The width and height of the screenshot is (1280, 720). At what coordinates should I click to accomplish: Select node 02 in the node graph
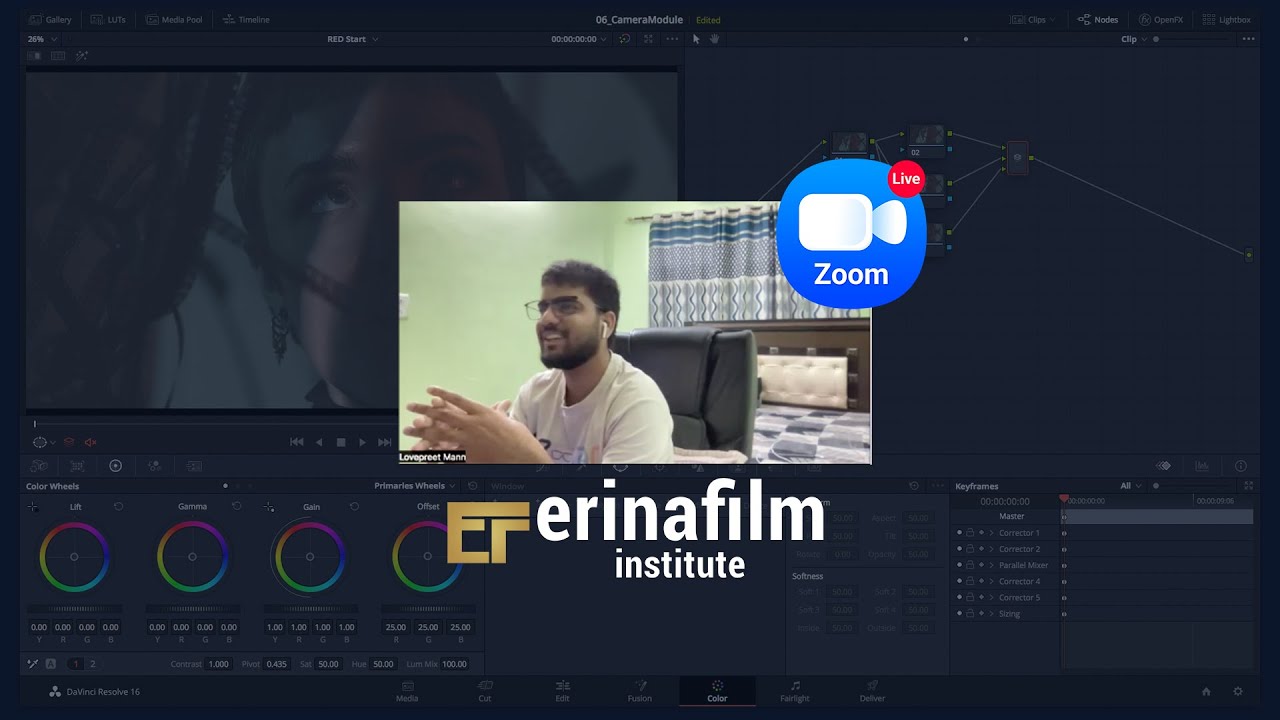[927, 140]
